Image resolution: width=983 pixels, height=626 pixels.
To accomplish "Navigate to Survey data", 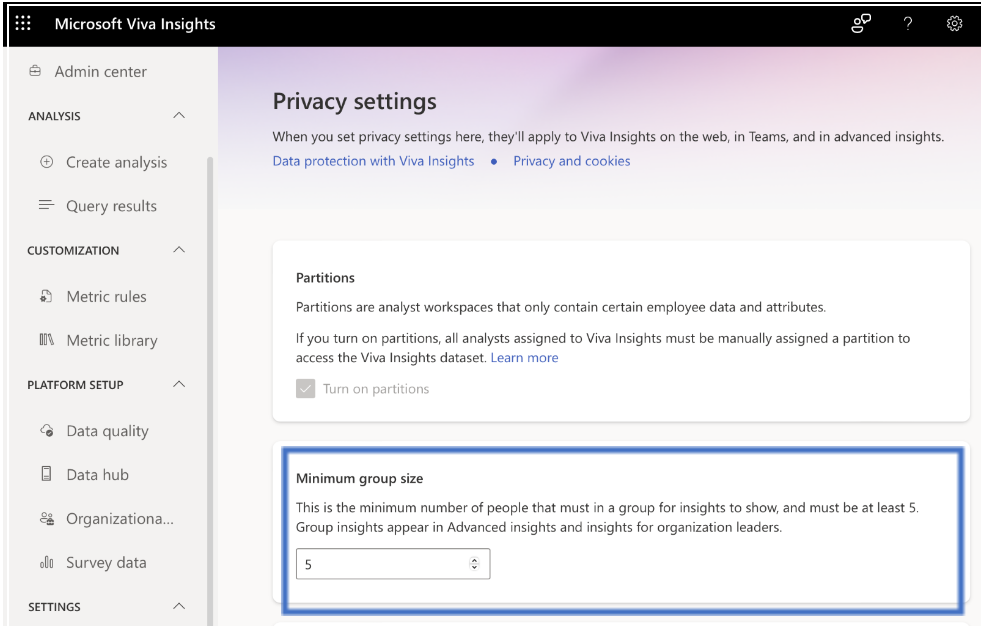I will 107,563.
